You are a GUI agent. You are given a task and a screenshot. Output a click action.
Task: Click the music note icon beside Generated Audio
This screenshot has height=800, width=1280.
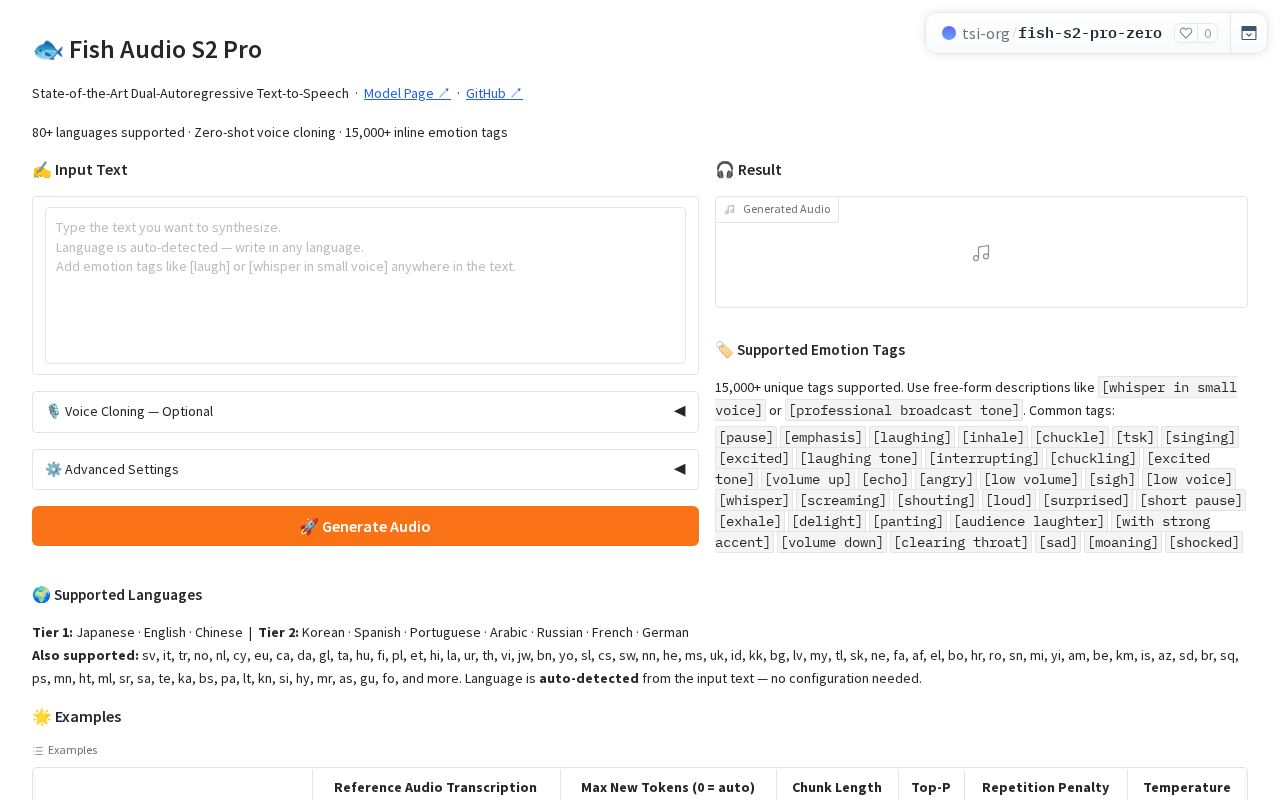[x=730, y=210]
